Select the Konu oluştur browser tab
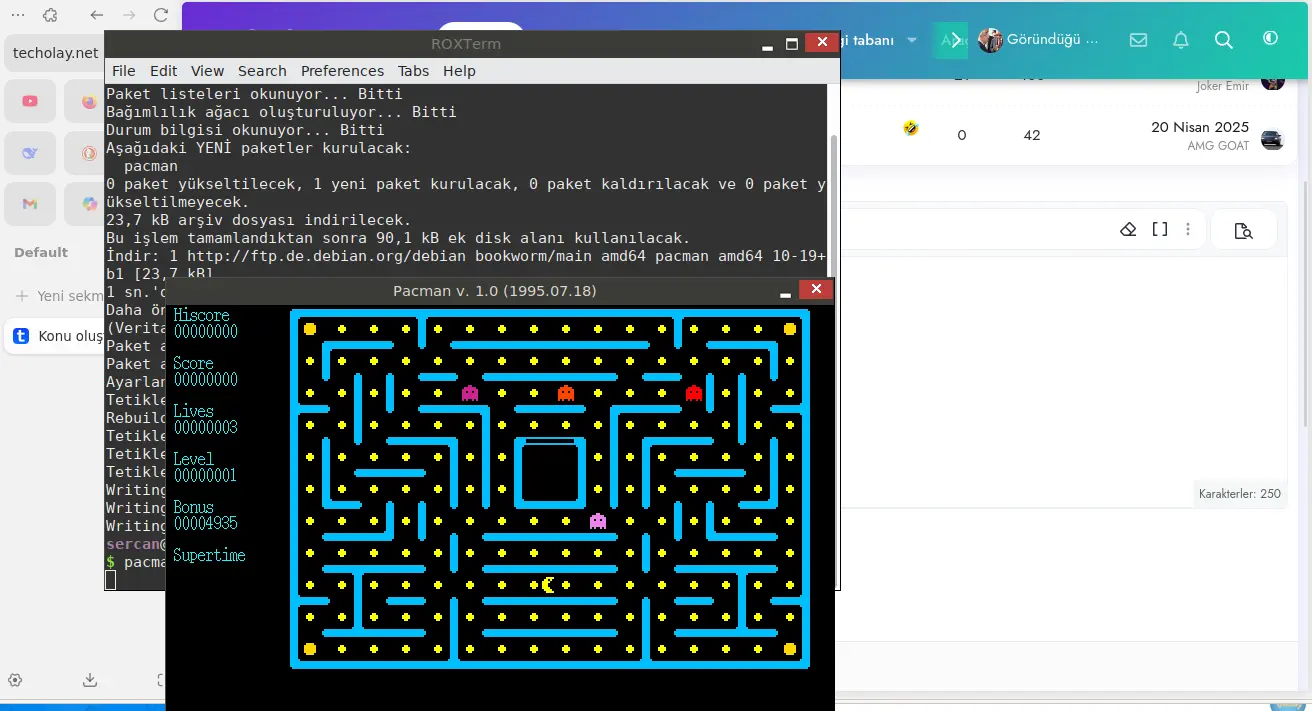 tap(56, 336)
